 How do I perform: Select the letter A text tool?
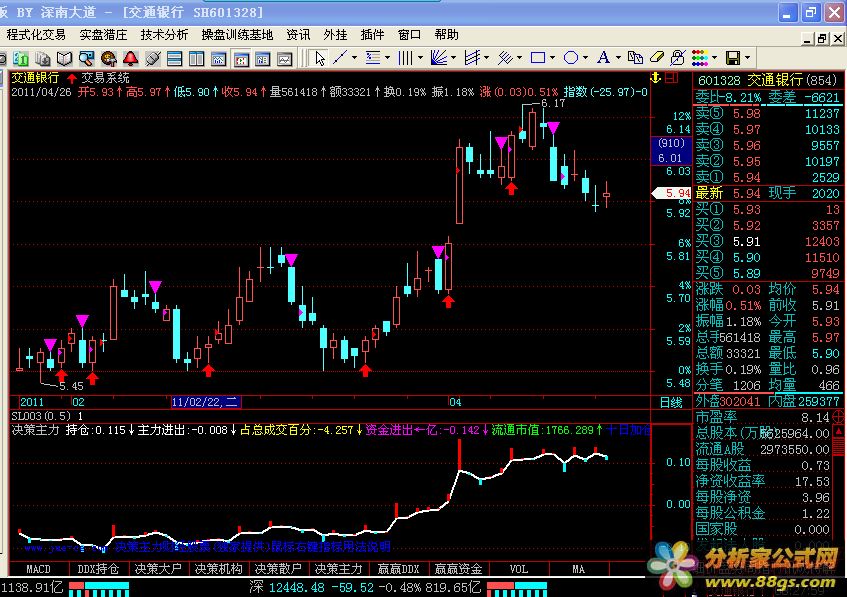[603, 58]
